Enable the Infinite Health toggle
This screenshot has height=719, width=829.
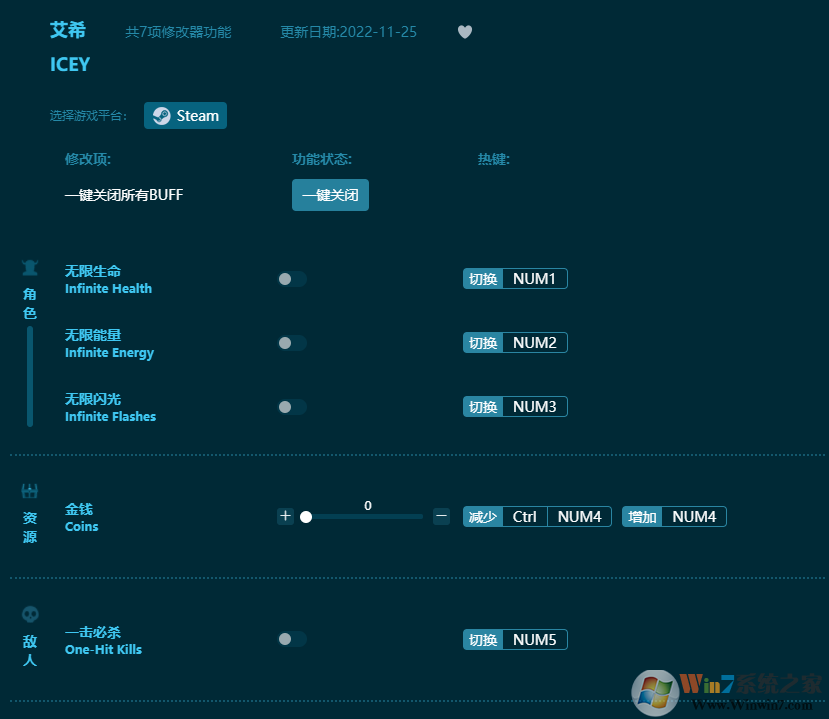tap(292, 279)
